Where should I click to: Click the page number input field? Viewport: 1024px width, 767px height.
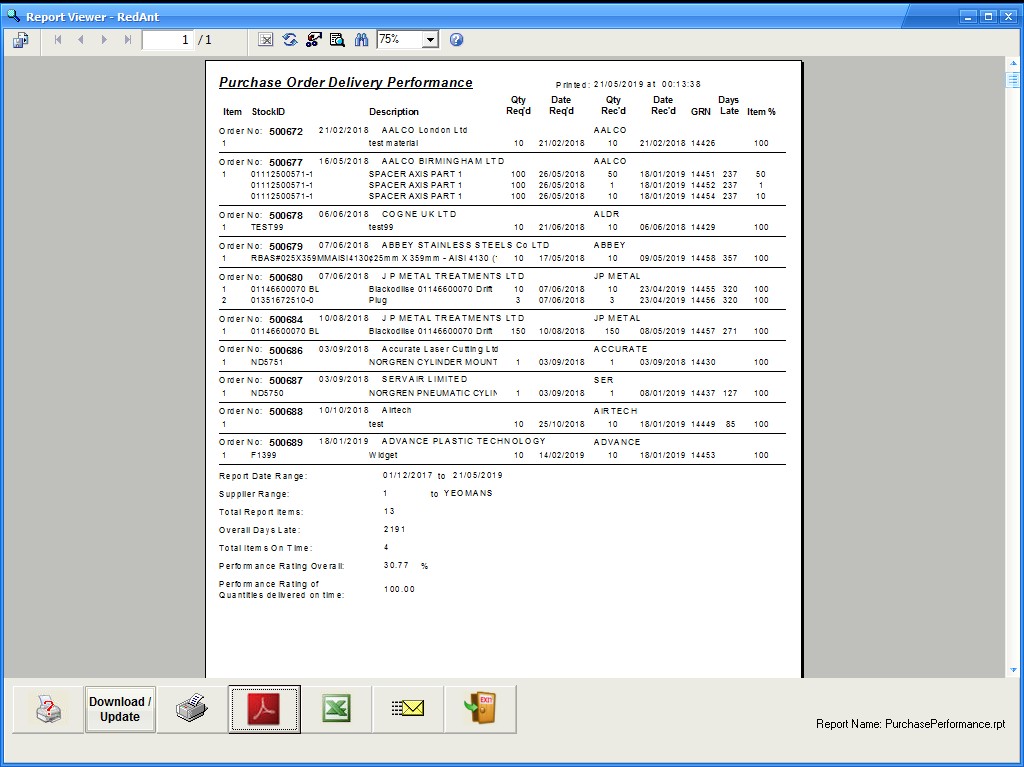point(166,40)
